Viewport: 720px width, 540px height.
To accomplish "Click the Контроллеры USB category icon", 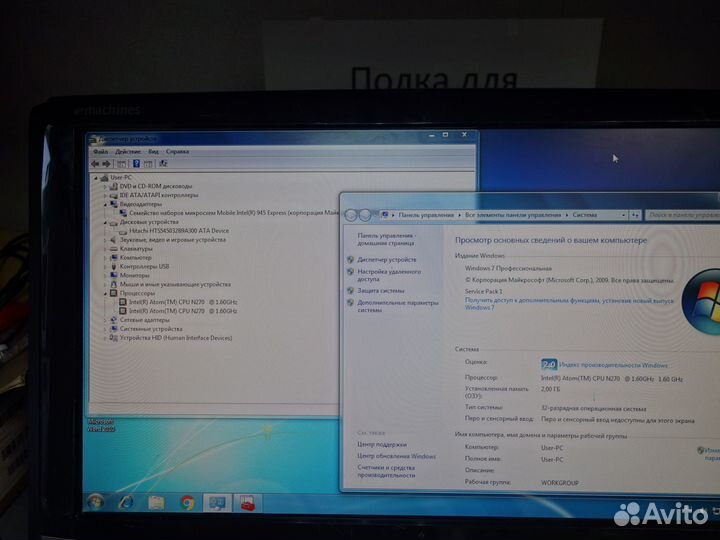I will coord(113,267).
